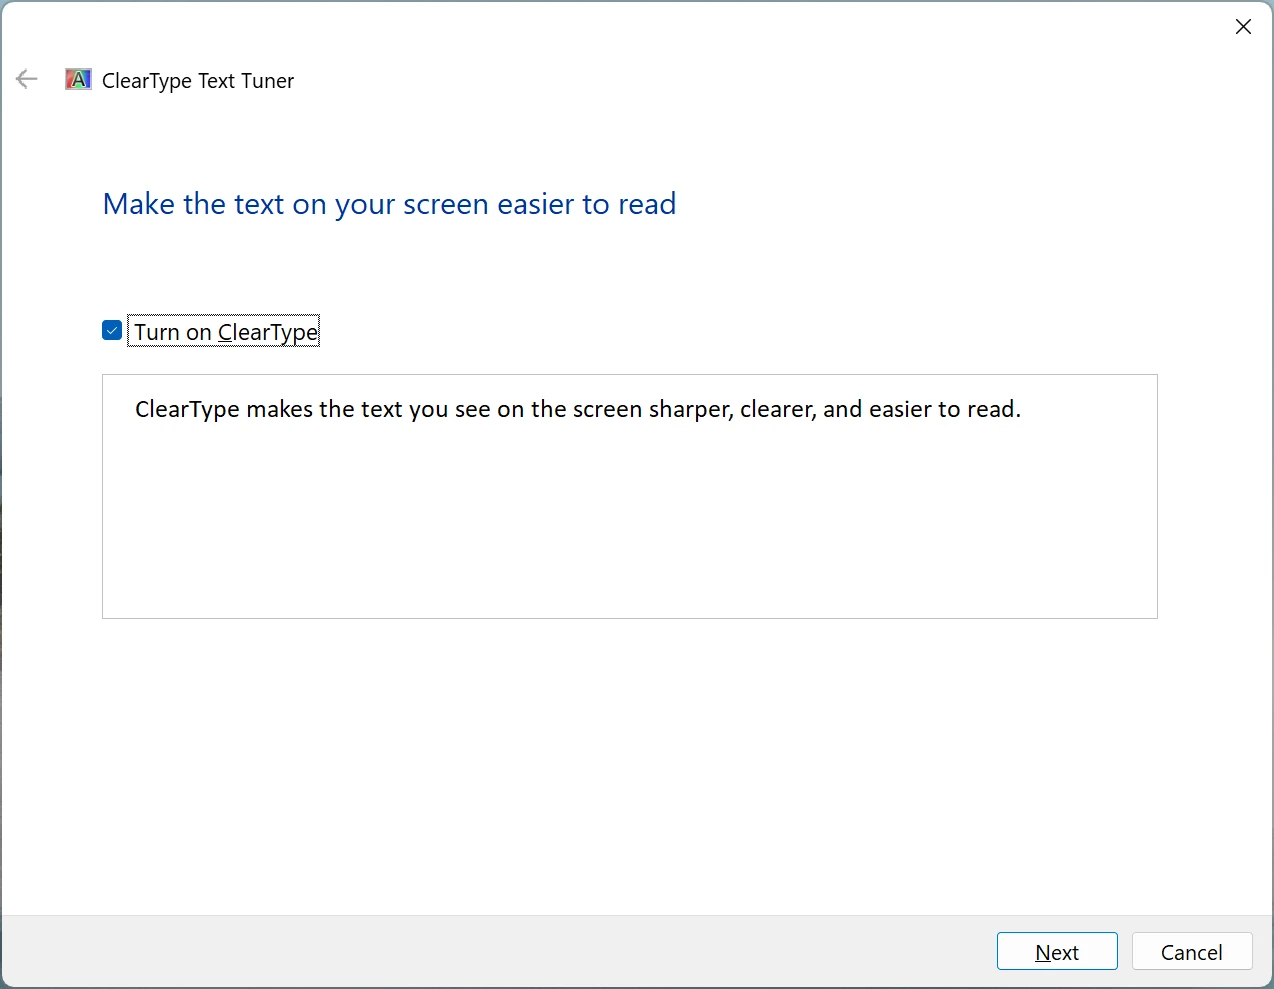Select the sample text description box
Viewport: 1274px width, 989px height.
[629, 496]
